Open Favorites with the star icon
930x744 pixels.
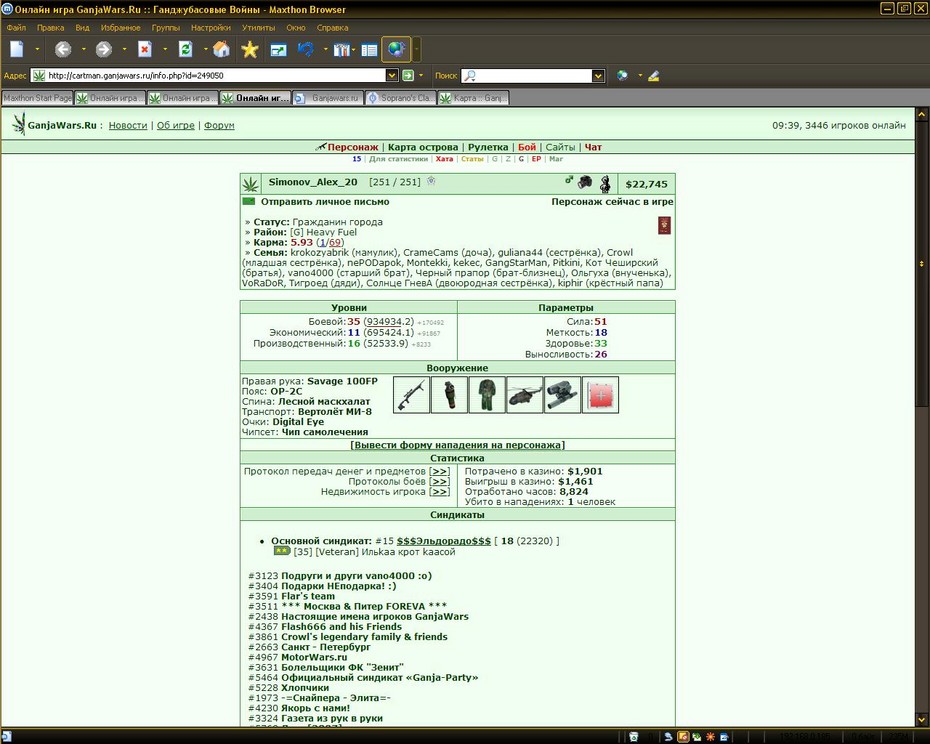tap(250, 49)
